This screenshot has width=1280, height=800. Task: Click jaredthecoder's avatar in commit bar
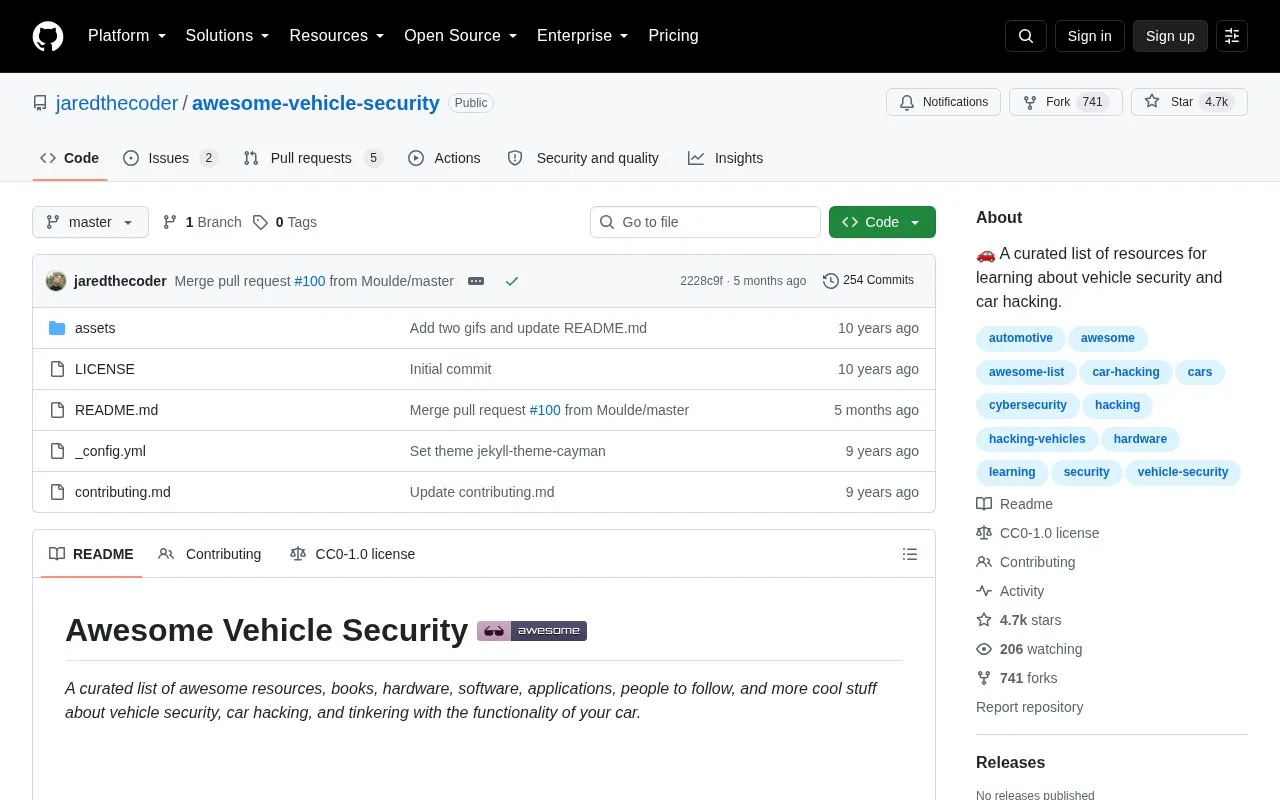56,281
